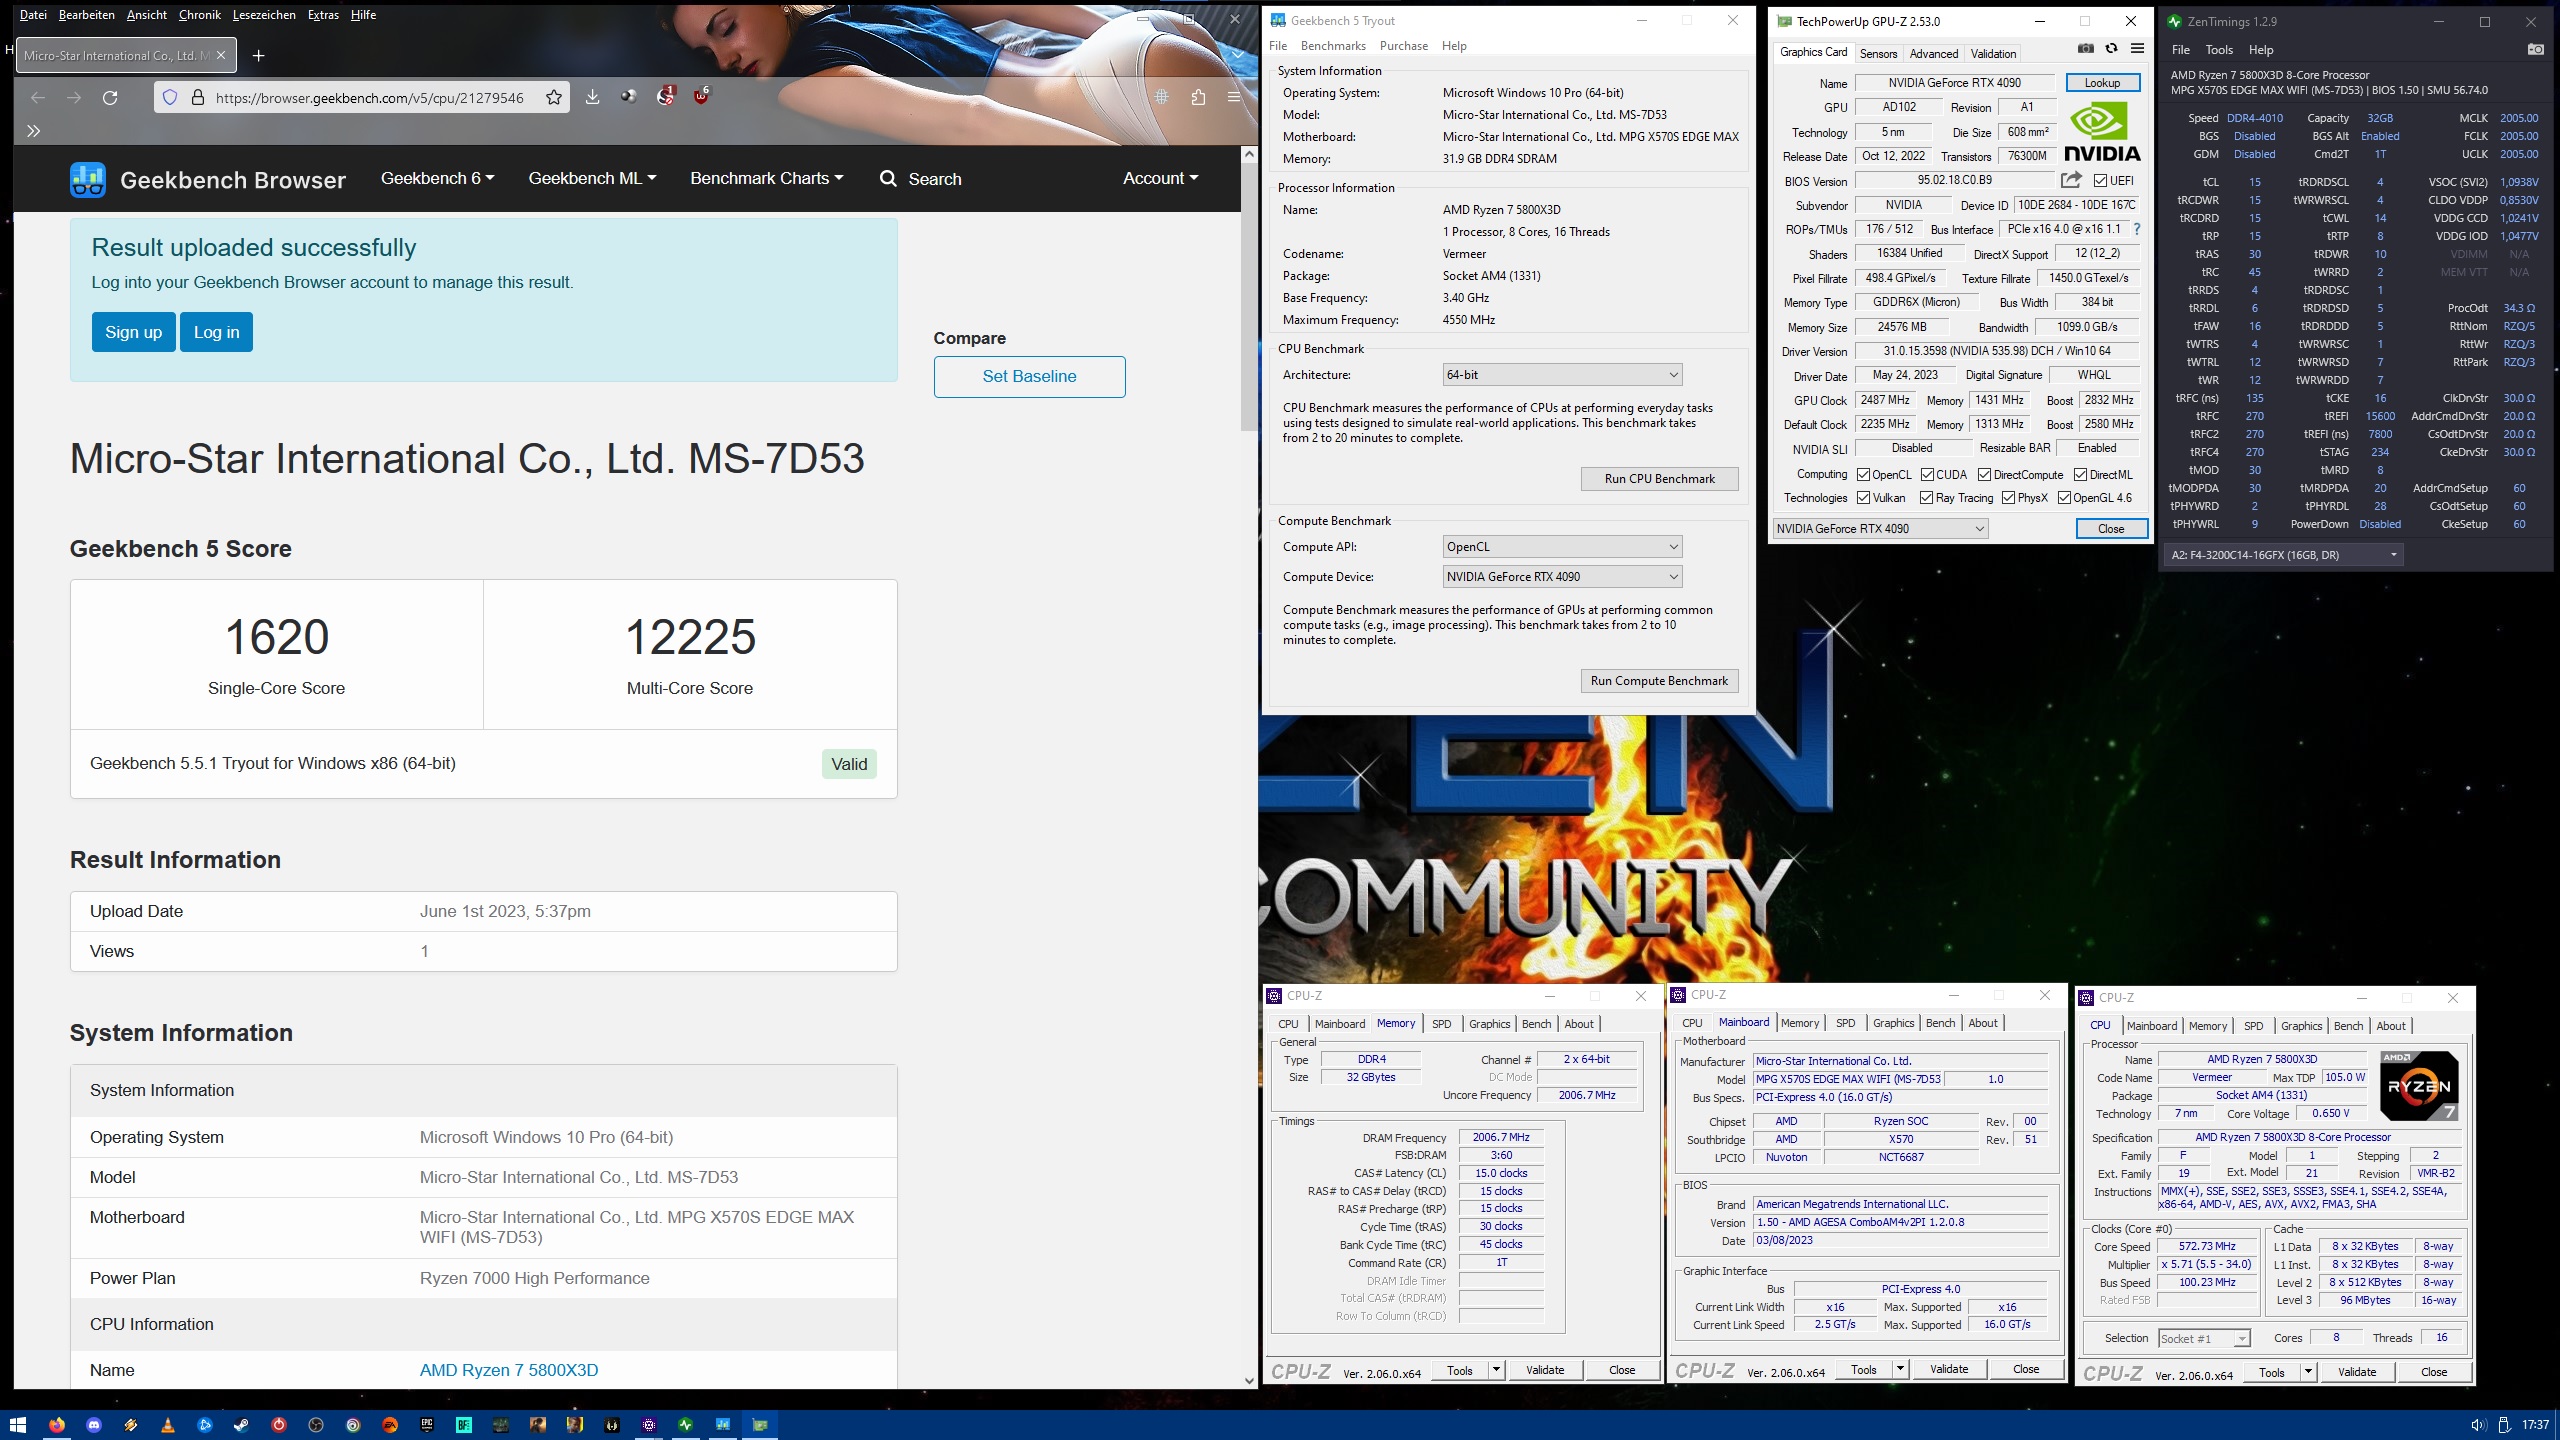Toggle the PhysX checkbox in GPU-Z
2560x1440 pixels.
click(x=2008, y=498)
